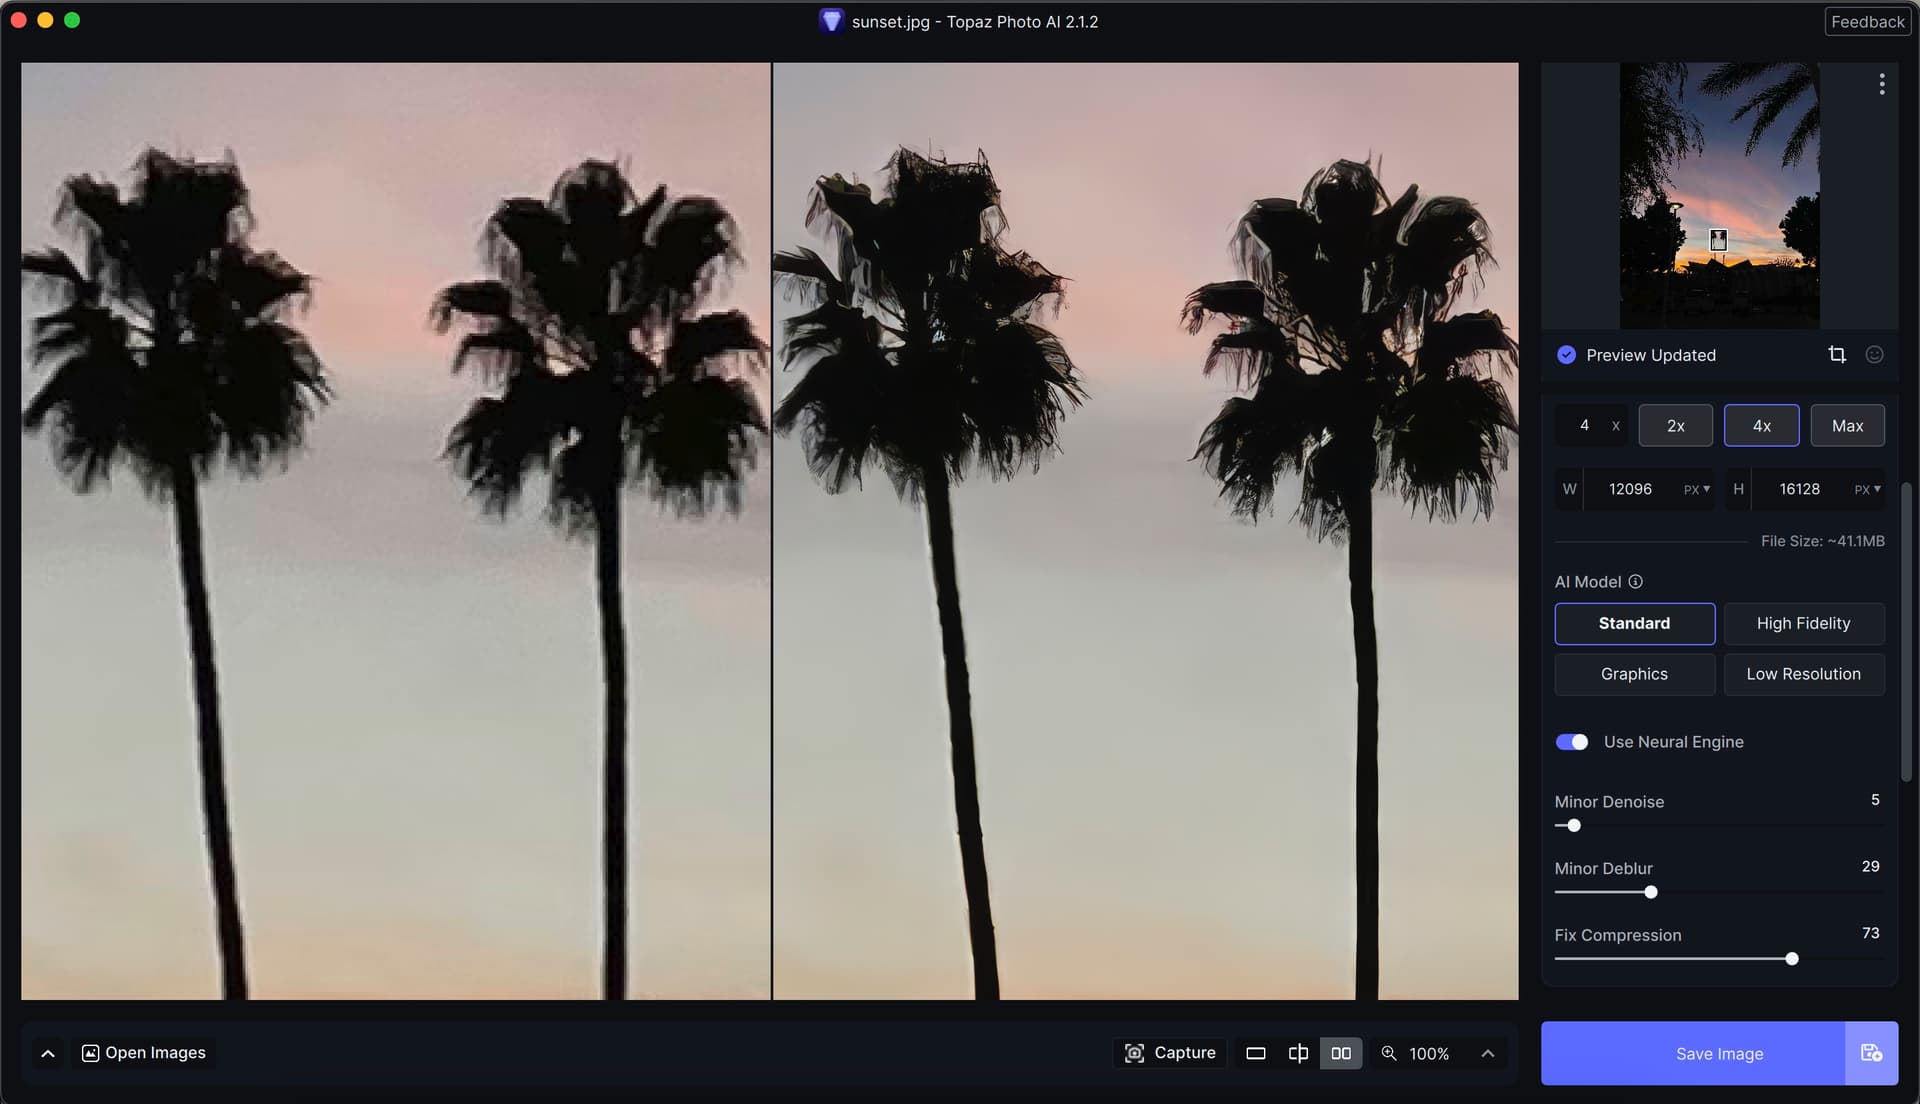
Task: Click the zoom magnifier icon
Action: click(x=1389, y=1053)
